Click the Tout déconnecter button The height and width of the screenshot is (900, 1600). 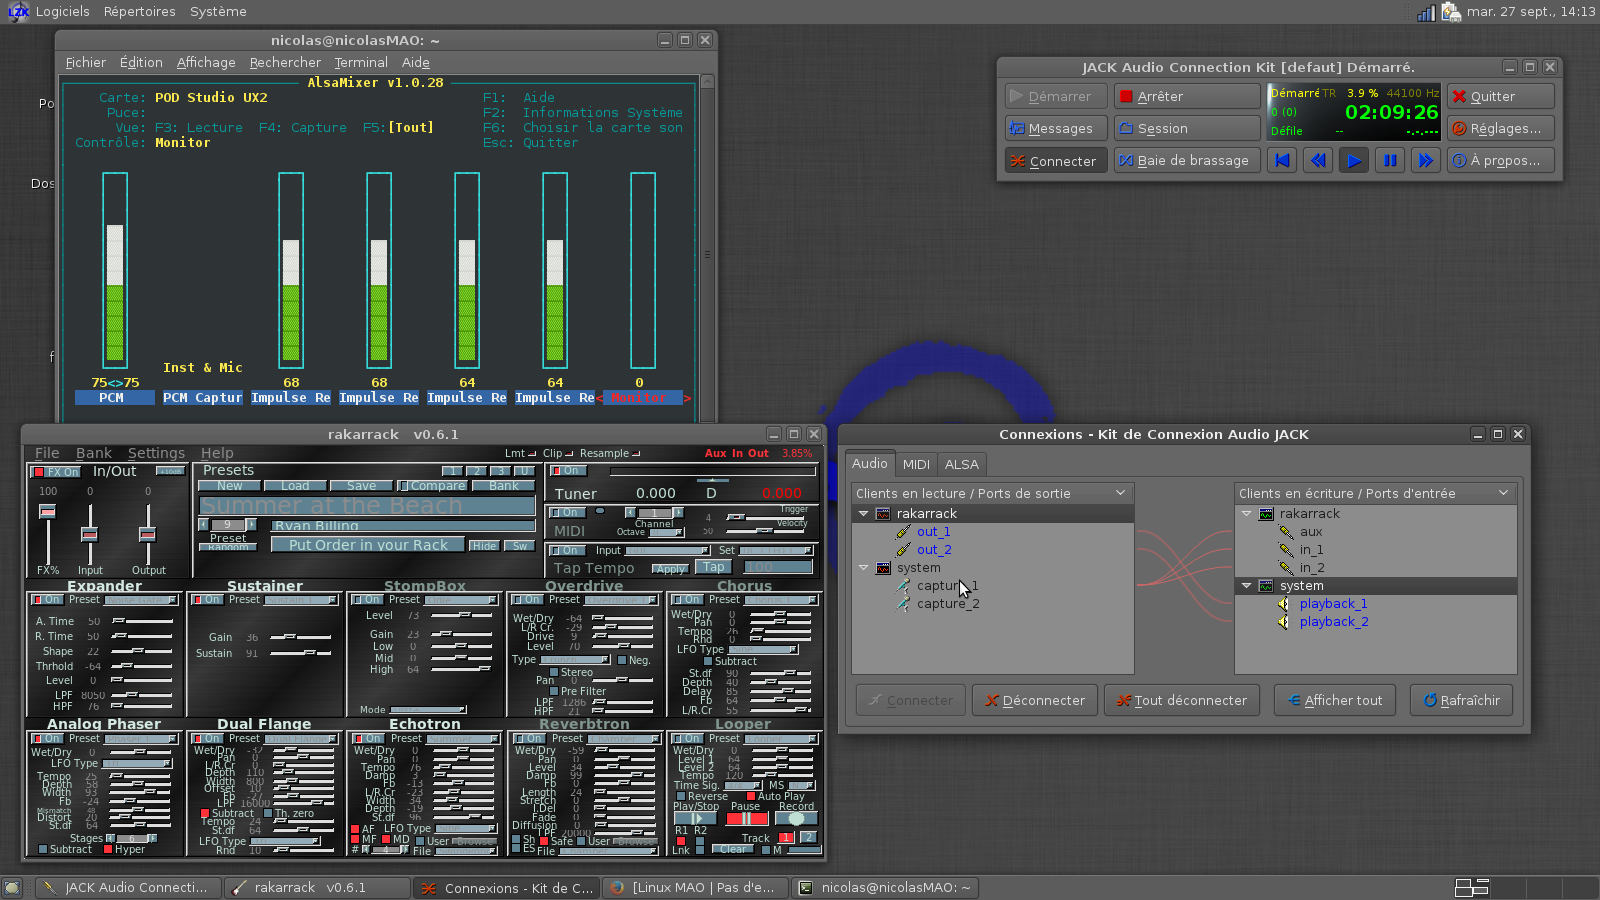[1181, 700]
